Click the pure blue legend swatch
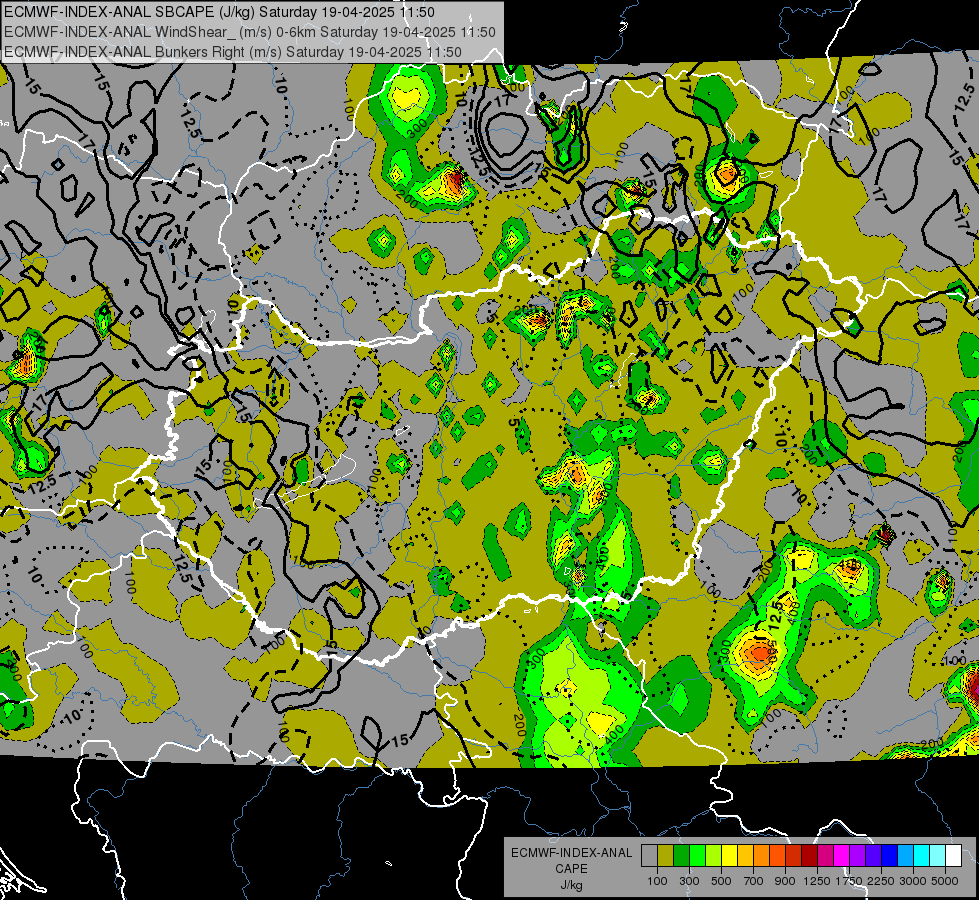The image size is (979, 900). click(x=890, y=856)
